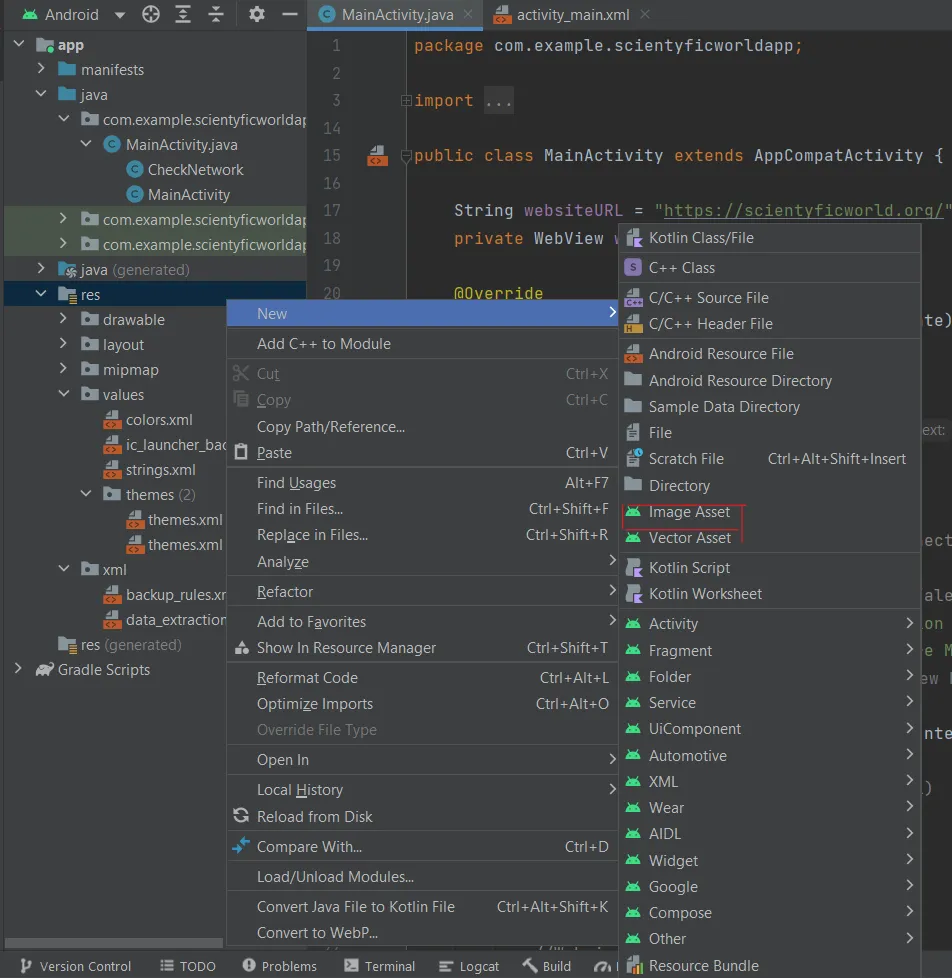Click the Compare With arrows icon
952x978 pixels.
241,846
